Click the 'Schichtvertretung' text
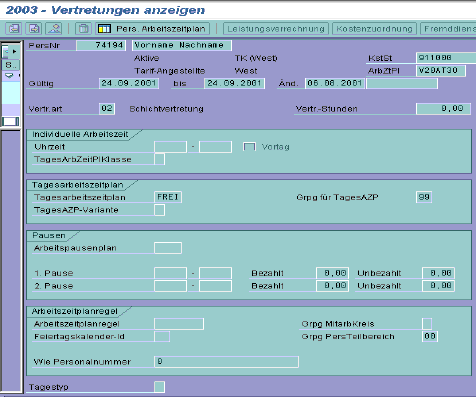 pyautogui.click(x=166, y=109)
